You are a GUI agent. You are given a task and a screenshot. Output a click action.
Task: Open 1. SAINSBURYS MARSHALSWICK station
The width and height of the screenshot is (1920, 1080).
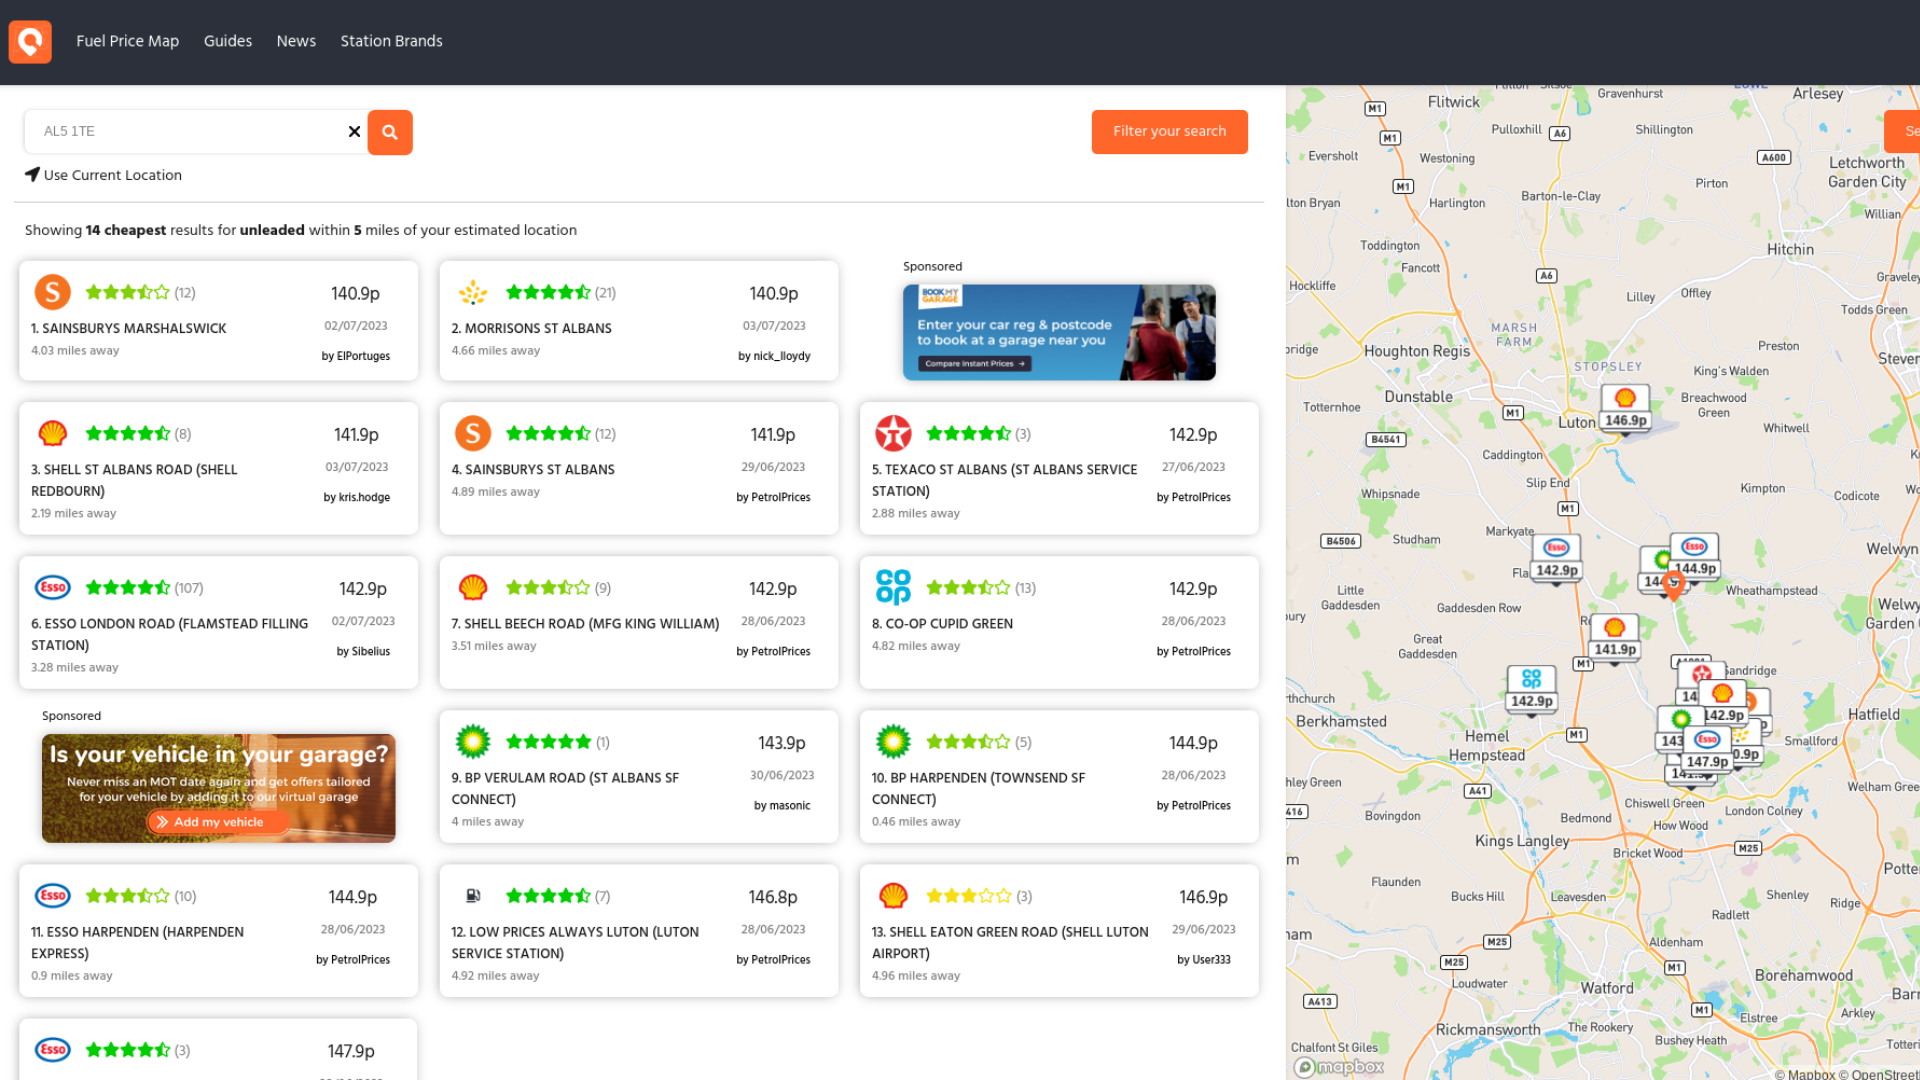pyautogui.click(x=128, y=328)
